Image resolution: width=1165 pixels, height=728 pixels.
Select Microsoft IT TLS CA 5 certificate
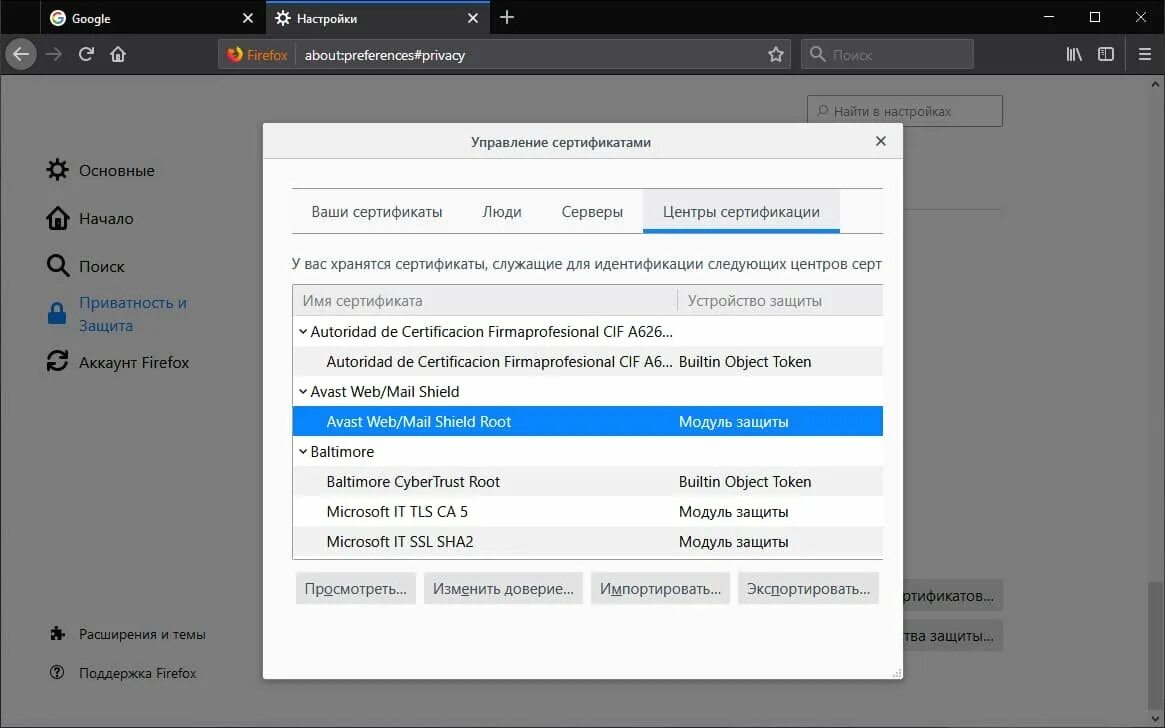click(x=588, y=512)
